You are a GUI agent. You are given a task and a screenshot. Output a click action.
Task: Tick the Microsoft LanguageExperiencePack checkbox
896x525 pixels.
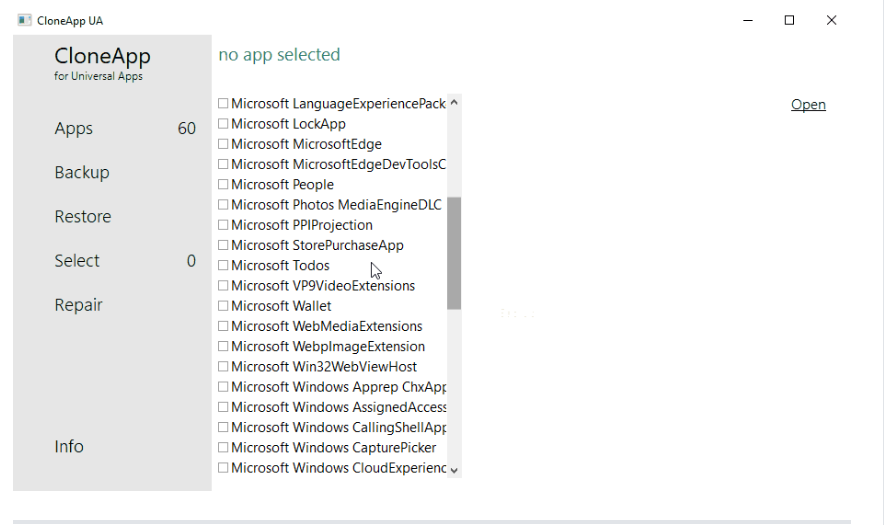click(223, 103)
